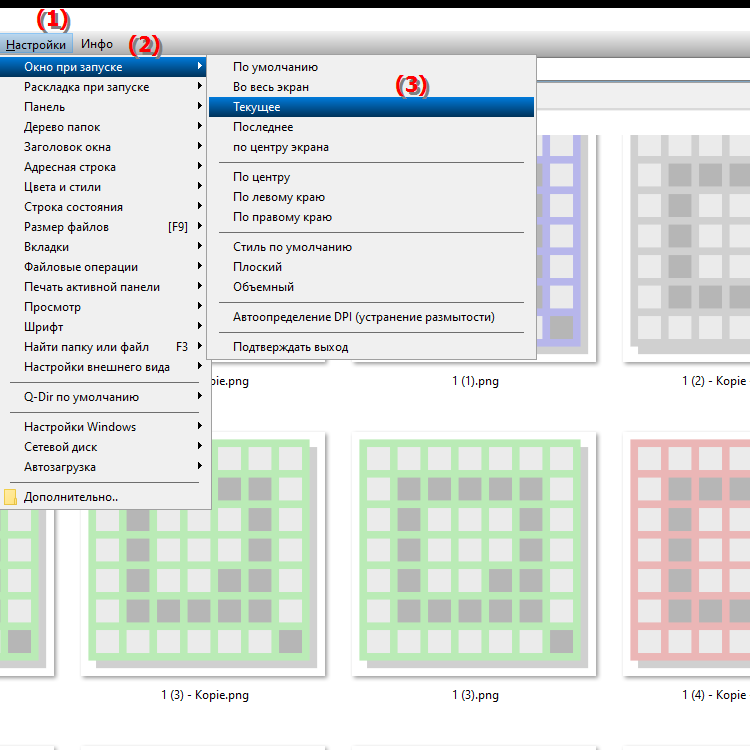Click file name 1 (3).png

pyautogui.click(x=475, y=695)
